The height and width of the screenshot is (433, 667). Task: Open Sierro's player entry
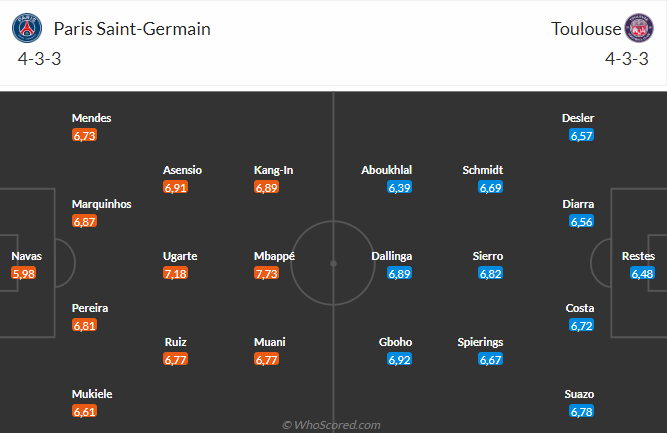488,256
